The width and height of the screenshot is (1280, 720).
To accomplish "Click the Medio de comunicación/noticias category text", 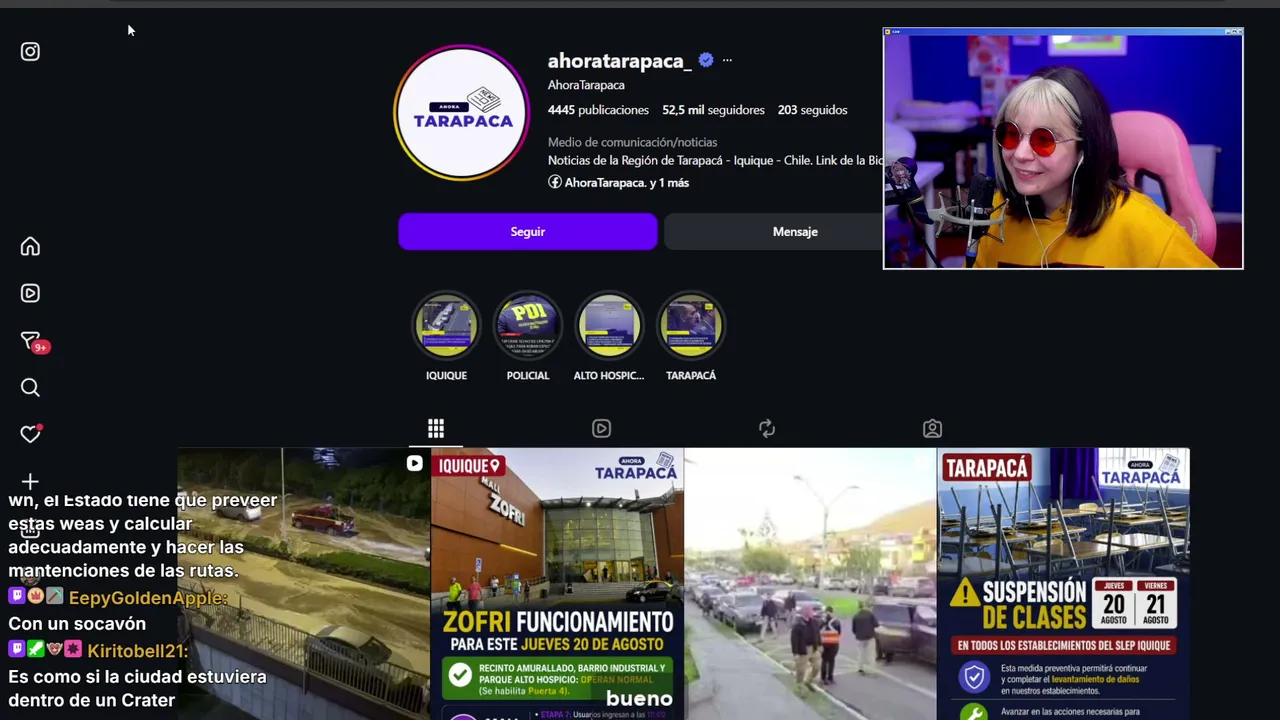I will pos(632,142).
